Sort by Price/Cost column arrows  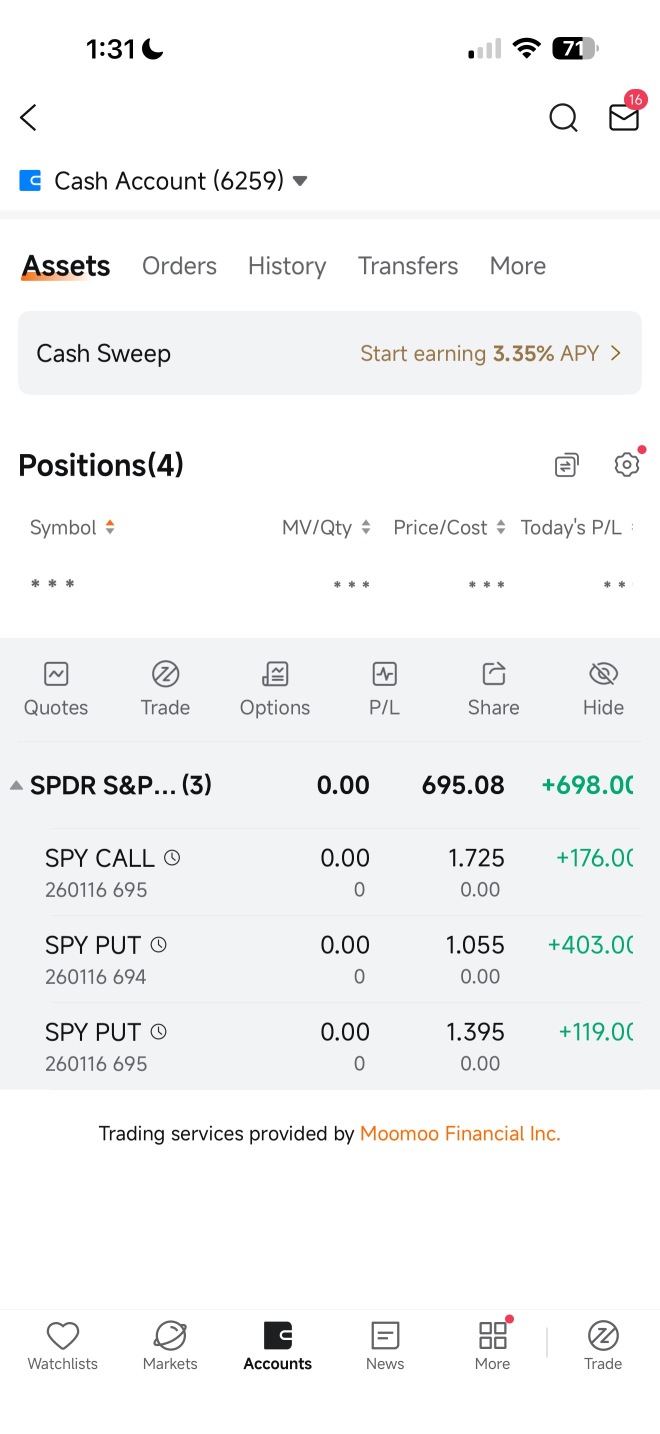[501, 527]
